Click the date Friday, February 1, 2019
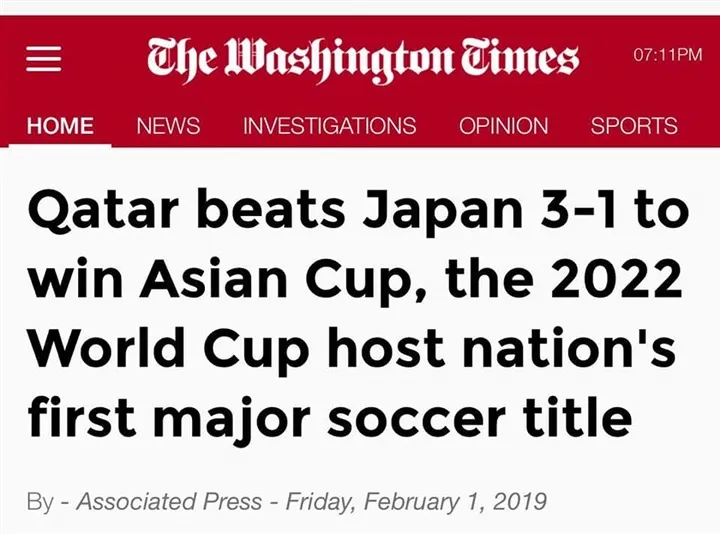Screen dimensions: 720x534 pos(416,501)
